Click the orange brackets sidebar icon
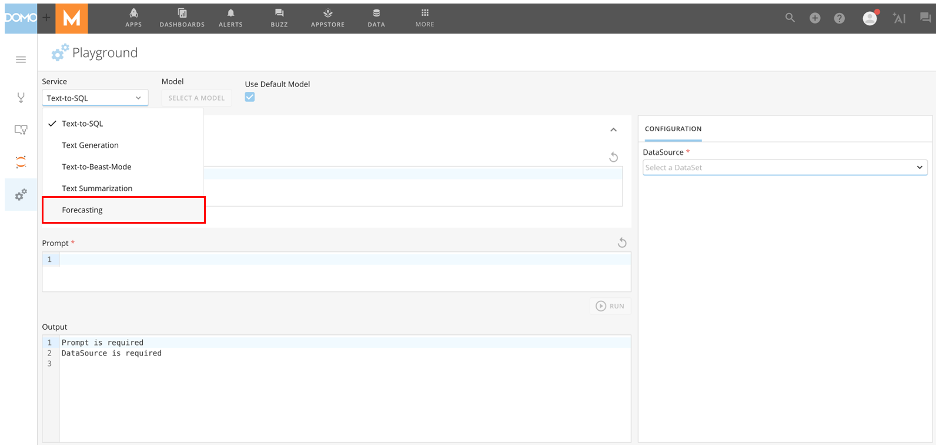936x446 pixels. point(21,161)
